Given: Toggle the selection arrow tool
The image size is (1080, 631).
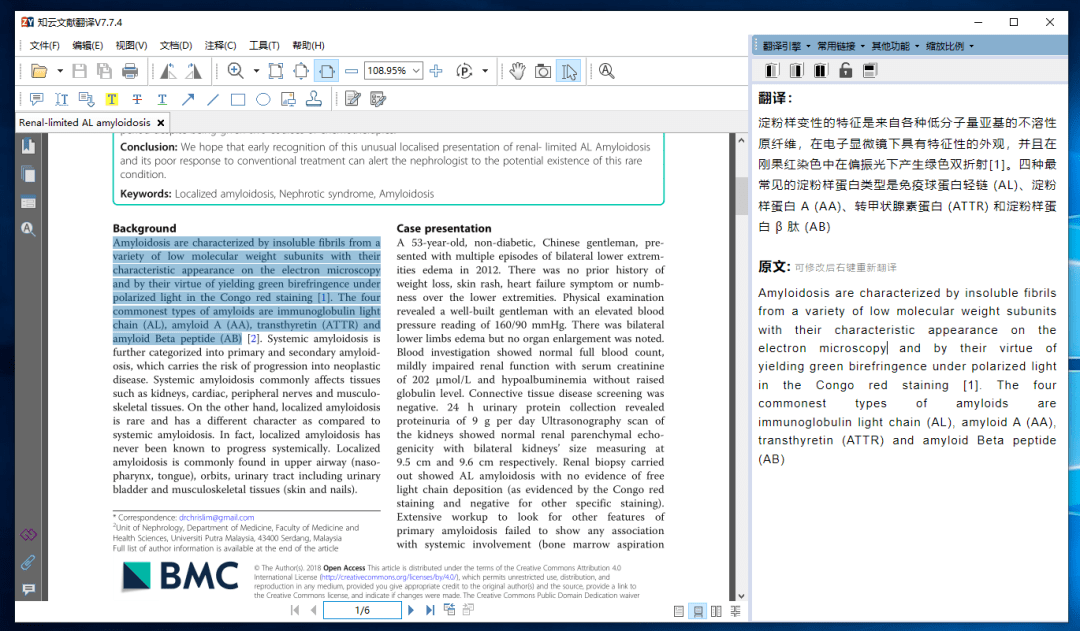Looking at the screenshot, I should pos(570,71).
